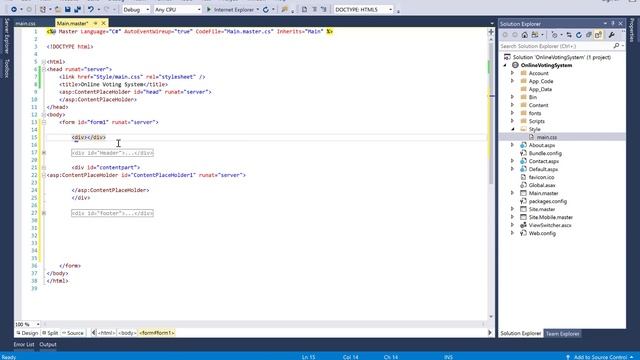Select Web.config in Solution Explorer
The height and width of the screenshot is (360, 640).
point(542,233)
